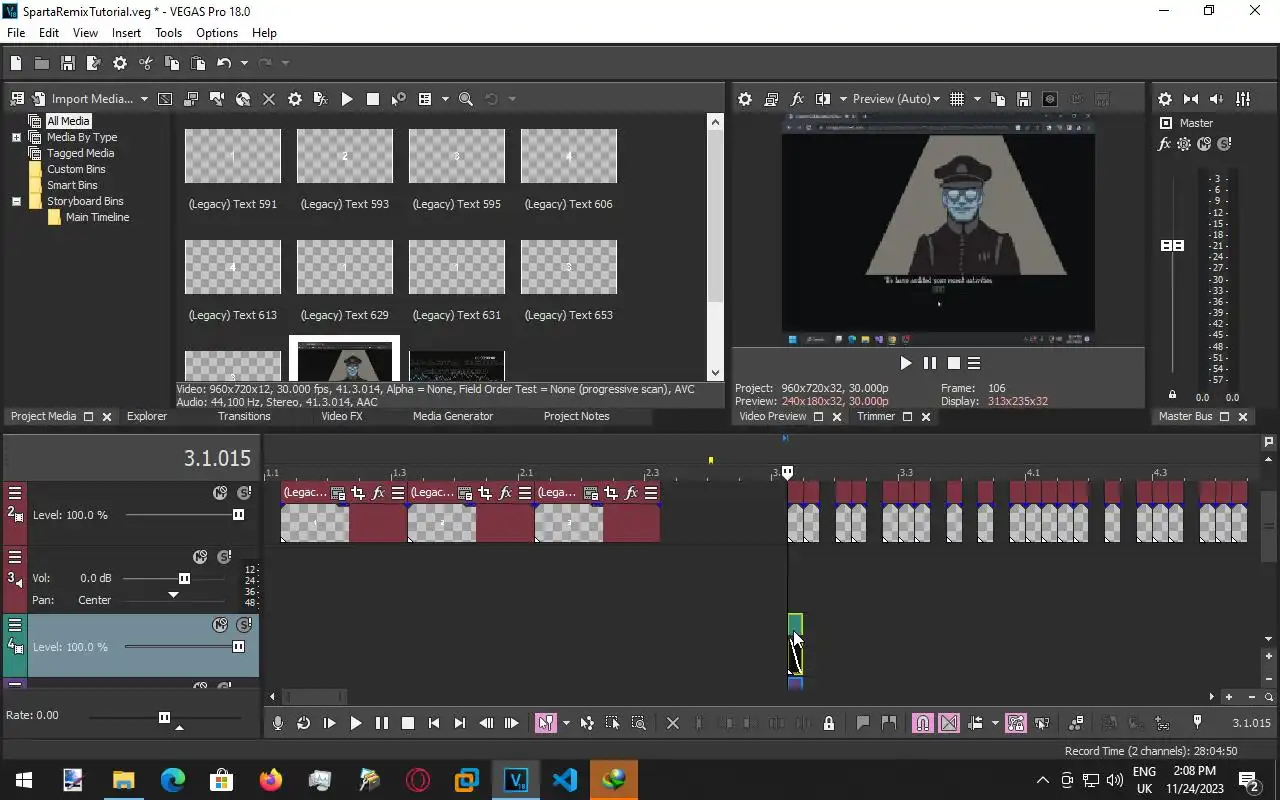The image size is (1280, 800).
Task: Toggle Split Screen View in preview
Action: (823, 99)
